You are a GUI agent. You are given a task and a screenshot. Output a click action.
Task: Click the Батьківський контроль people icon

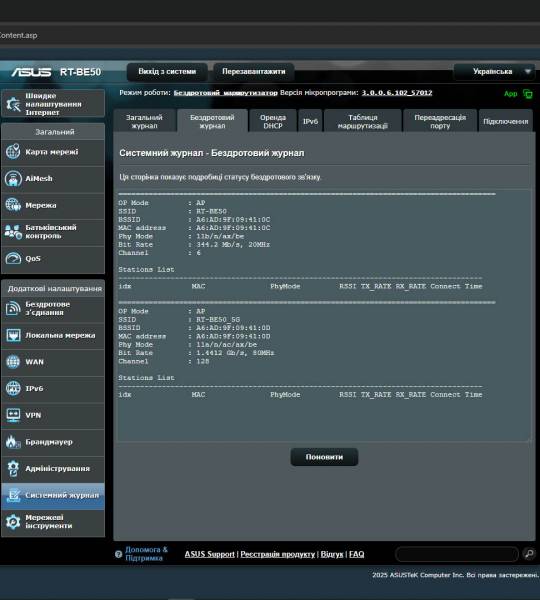[13, 232]
